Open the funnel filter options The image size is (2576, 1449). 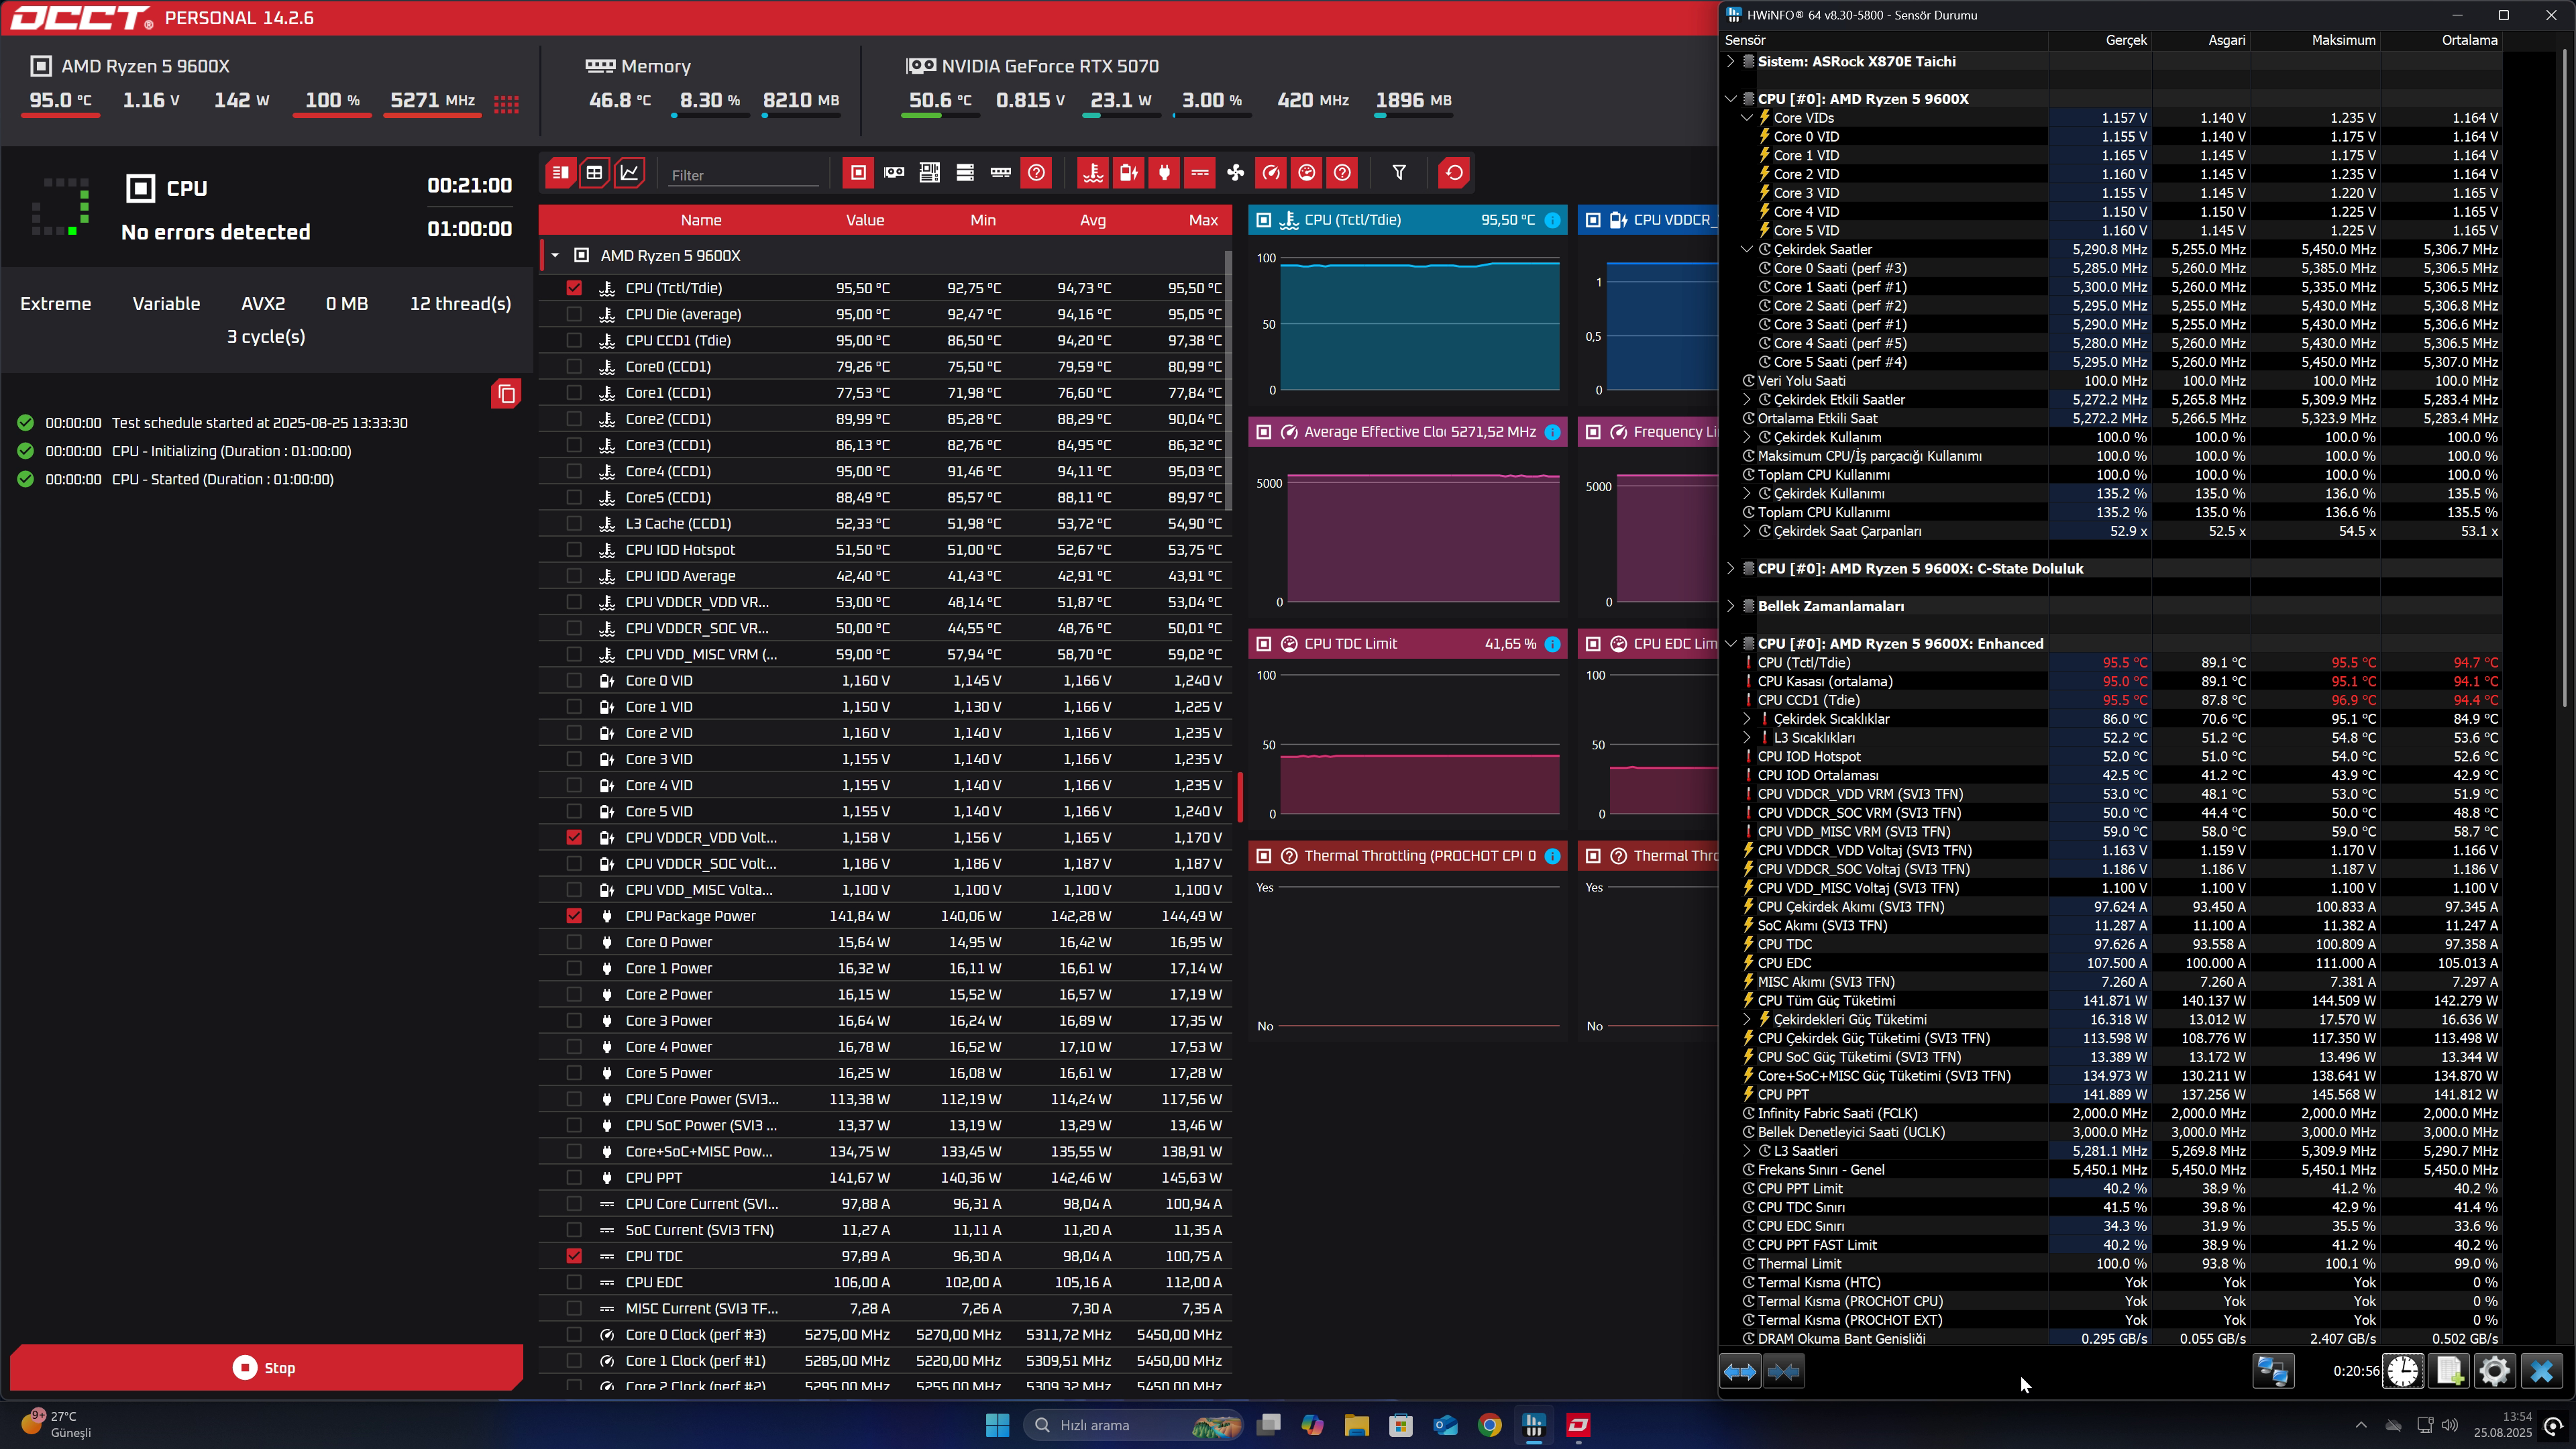(x=1399, y=173)
